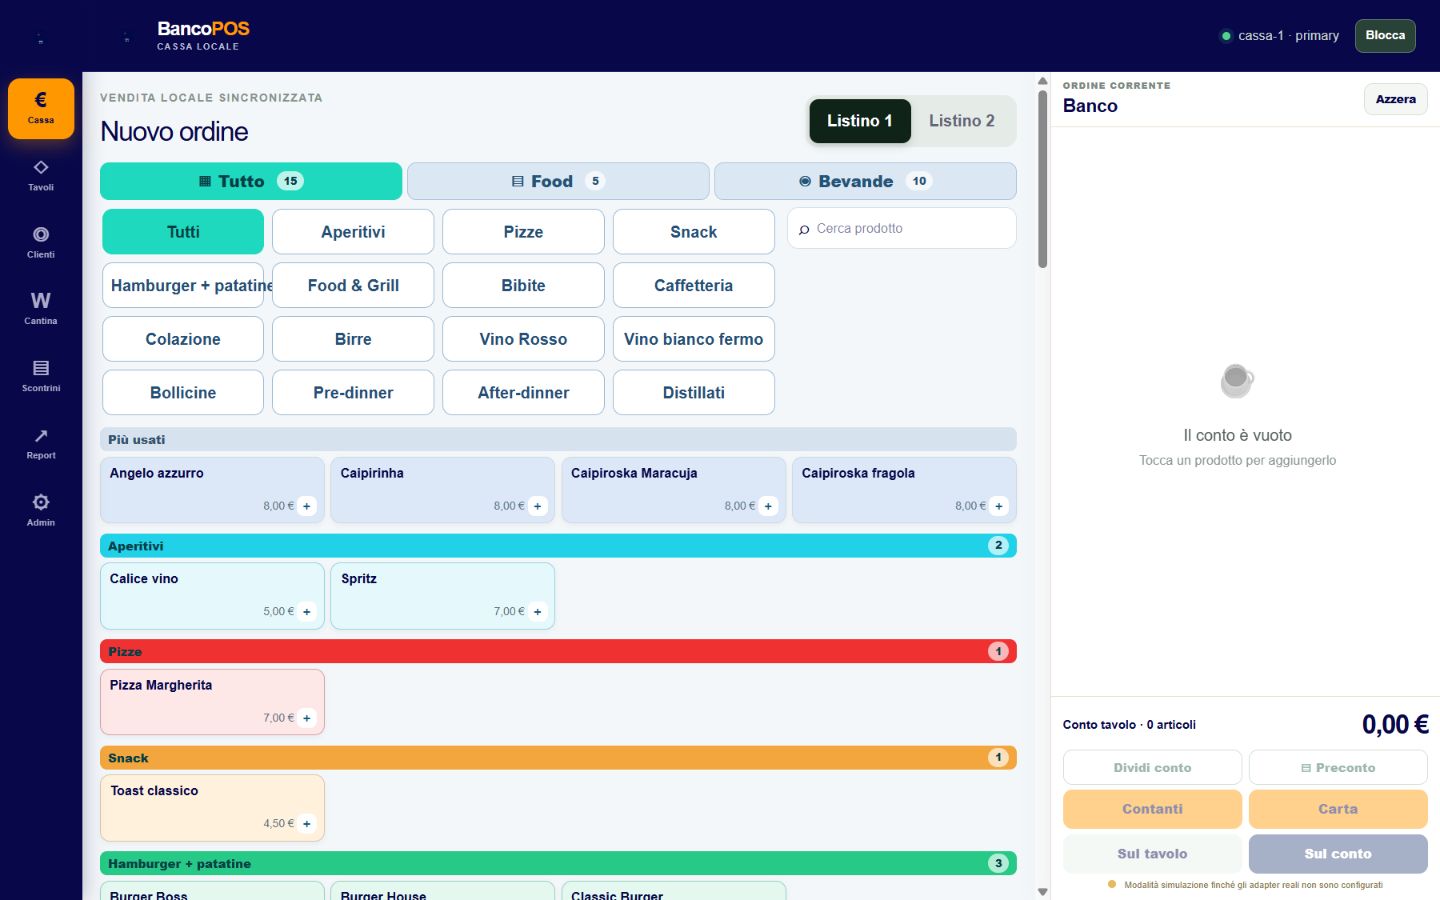1440x900 pixels.
Task: Filter by Distillati subcategory
Action: pyautogui.click(x=694, y=393)
